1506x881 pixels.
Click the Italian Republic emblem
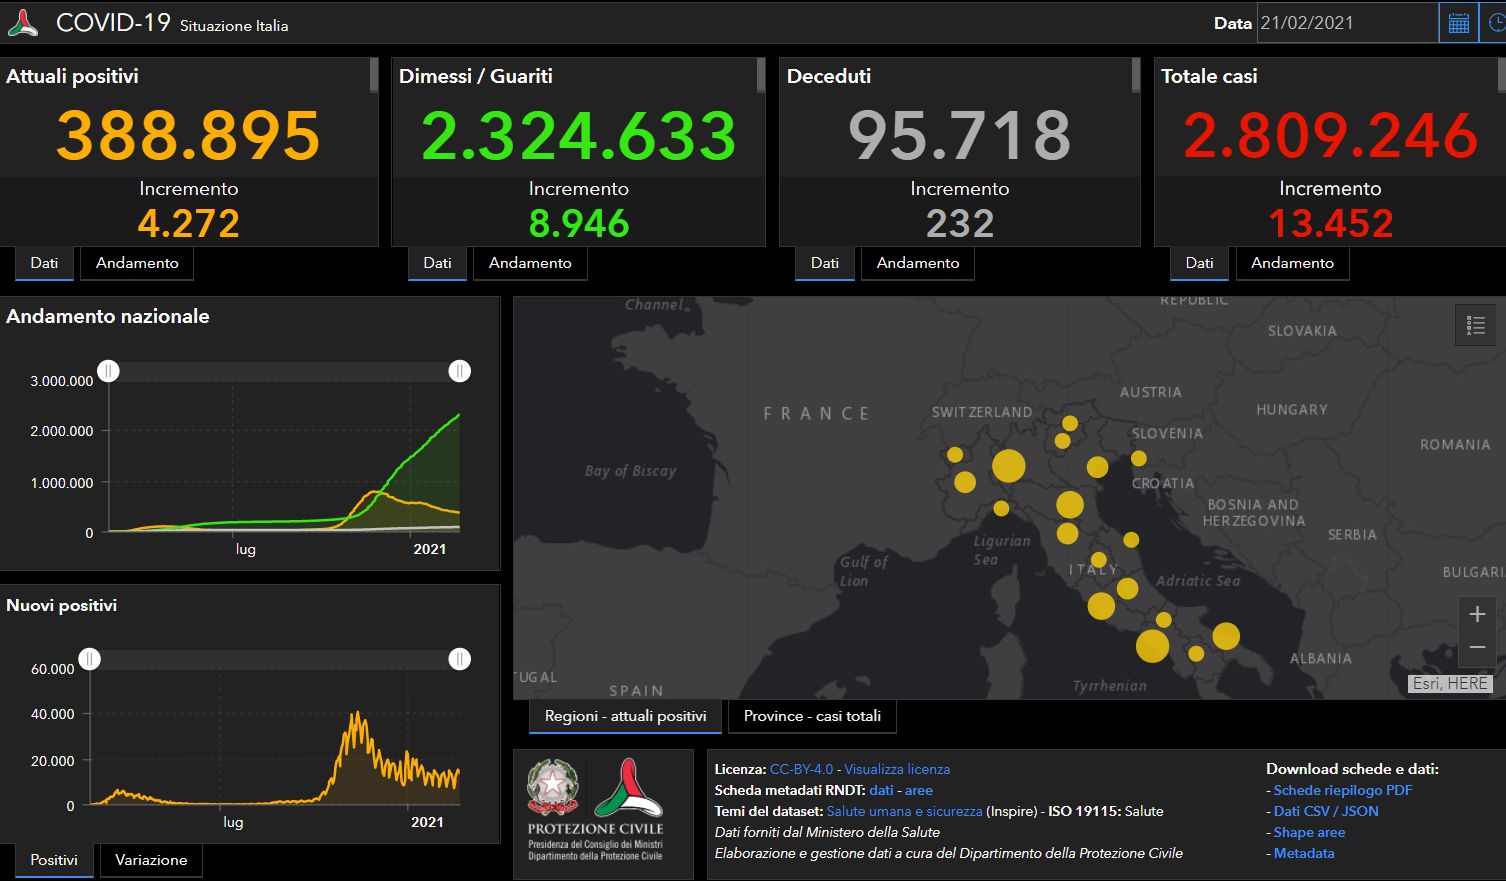[553, 788]
